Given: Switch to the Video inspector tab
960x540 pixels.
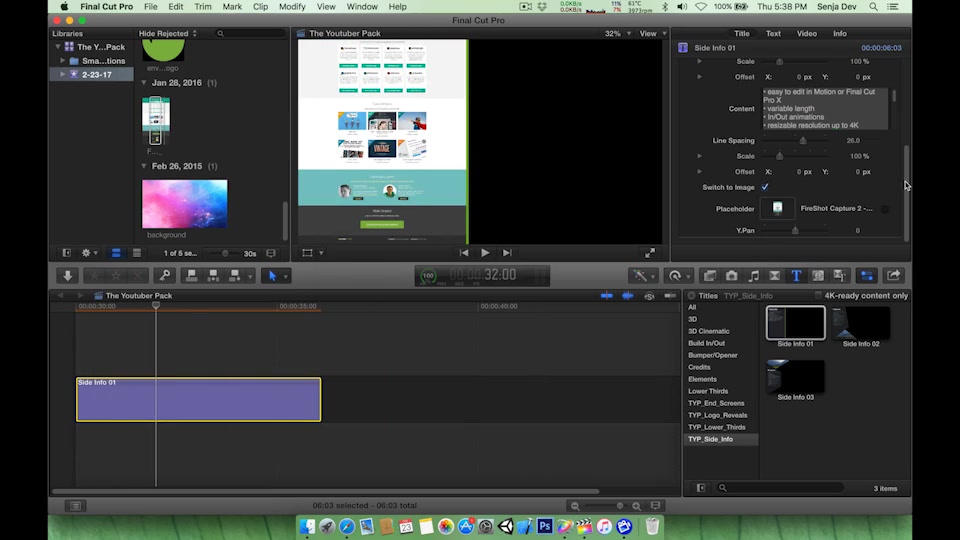Looking at the screenshot, I should click(806, 34).
